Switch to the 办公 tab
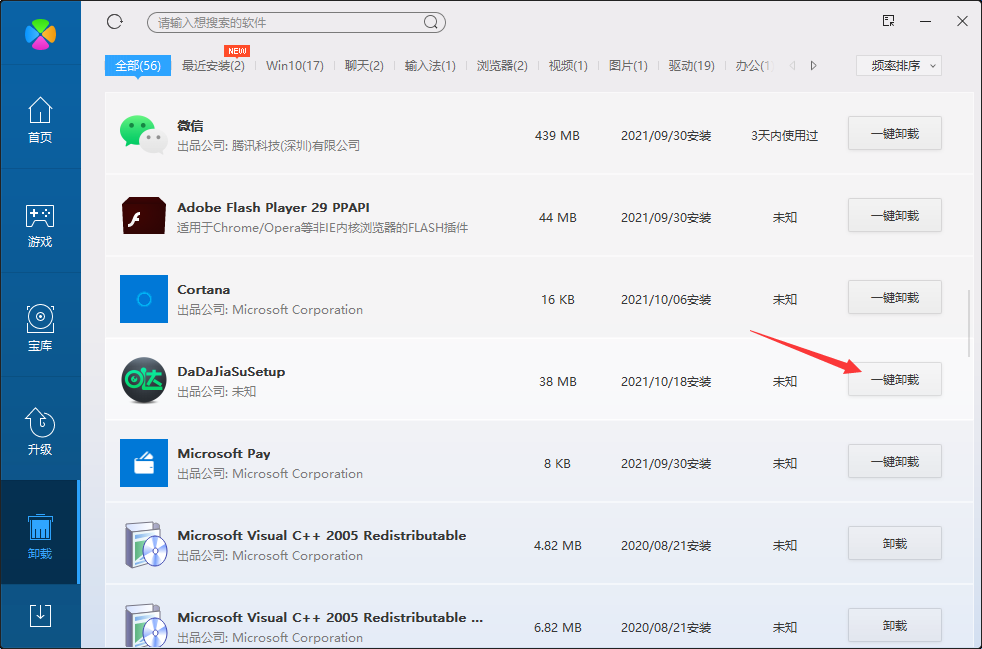 click(755, 65)
